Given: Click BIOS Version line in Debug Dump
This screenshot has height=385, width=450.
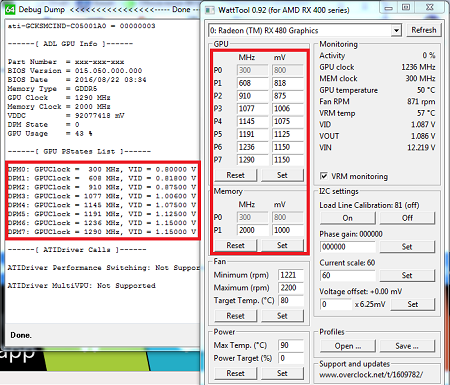Looking at the screenshot, I should point(75,71).
